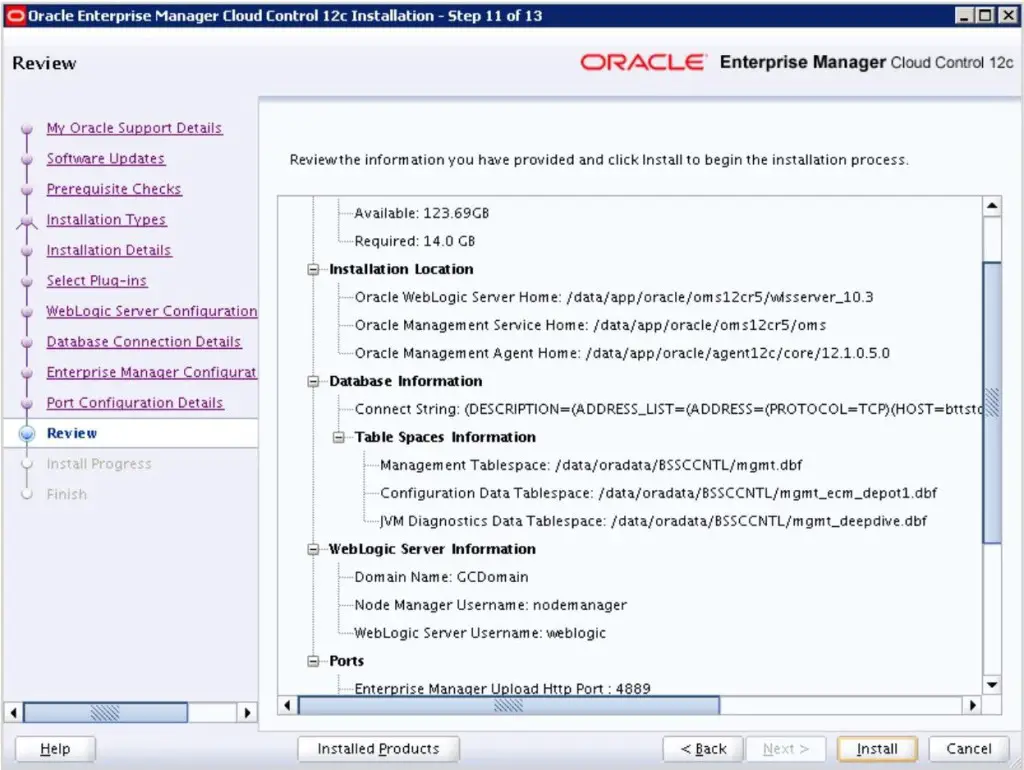Go back using the Back button
Screen dimensions: 1024x770
point(701,748)
